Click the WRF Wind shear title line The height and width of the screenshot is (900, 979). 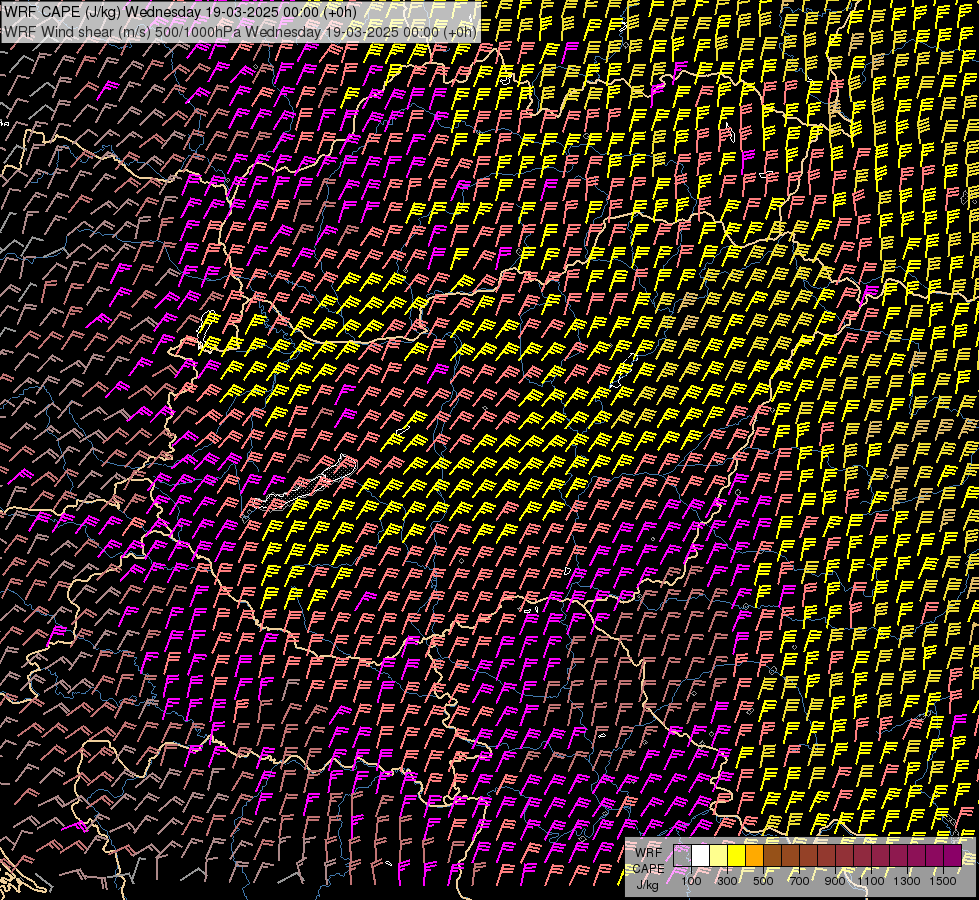click(x=240, y=31)
